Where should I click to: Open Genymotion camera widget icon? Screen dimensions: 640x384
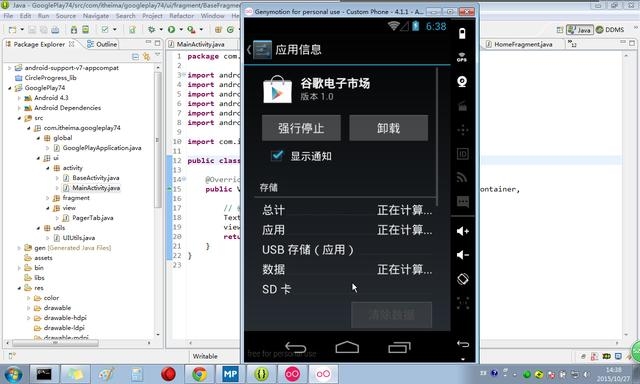462,81
